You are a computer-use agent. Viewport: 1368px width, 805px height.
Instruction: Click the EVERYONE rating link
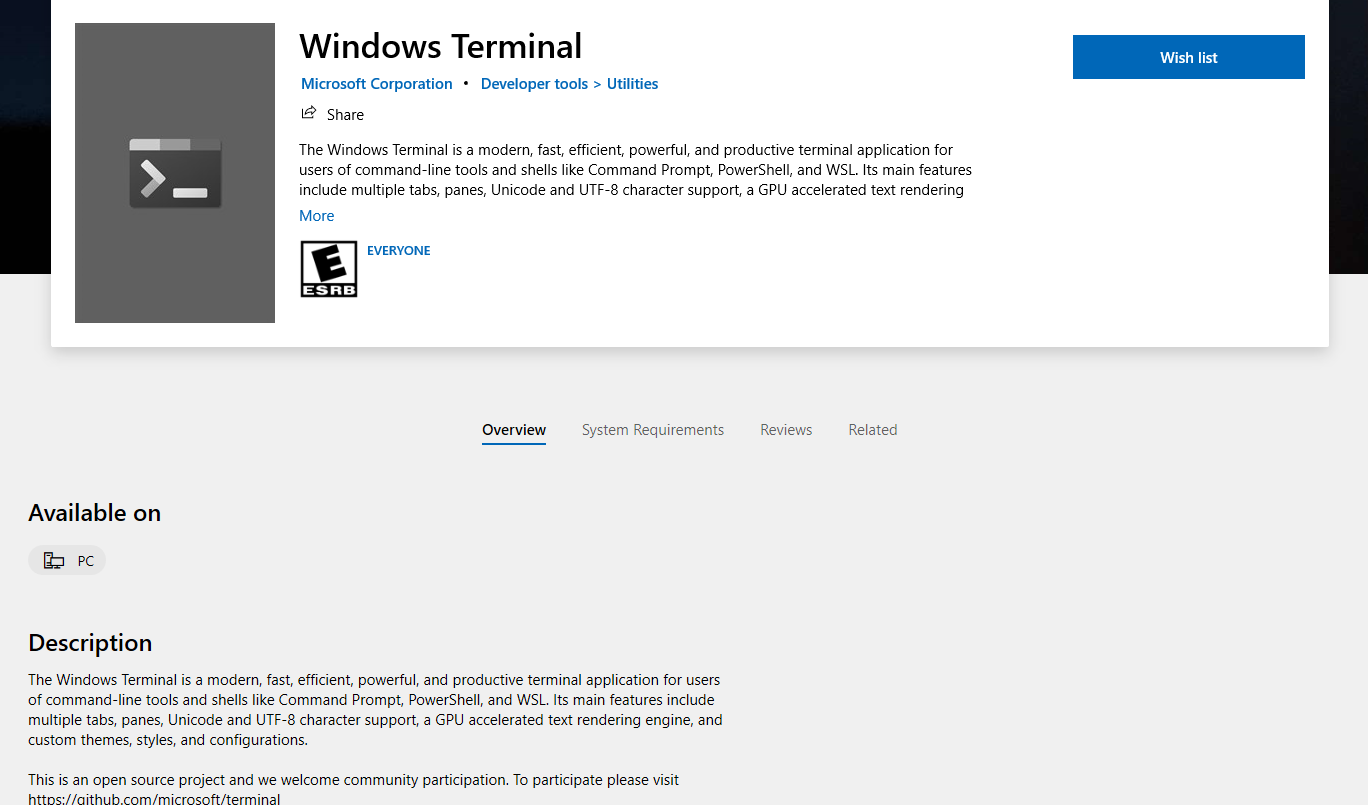[399, 251]
